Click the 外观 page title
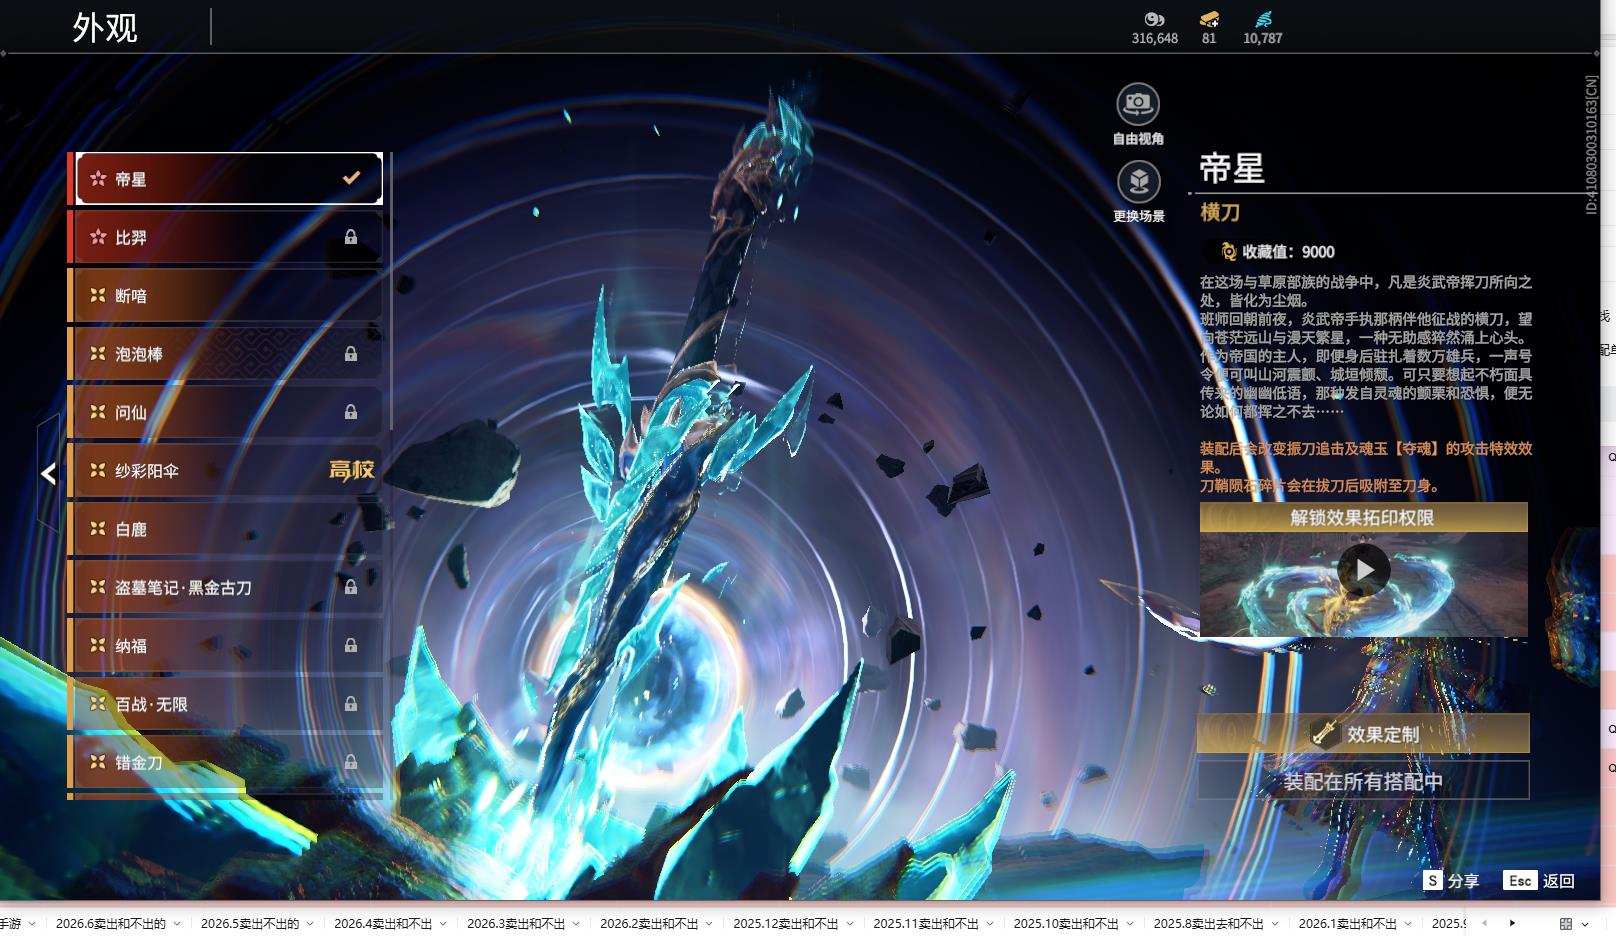 (x=105, y=28)
